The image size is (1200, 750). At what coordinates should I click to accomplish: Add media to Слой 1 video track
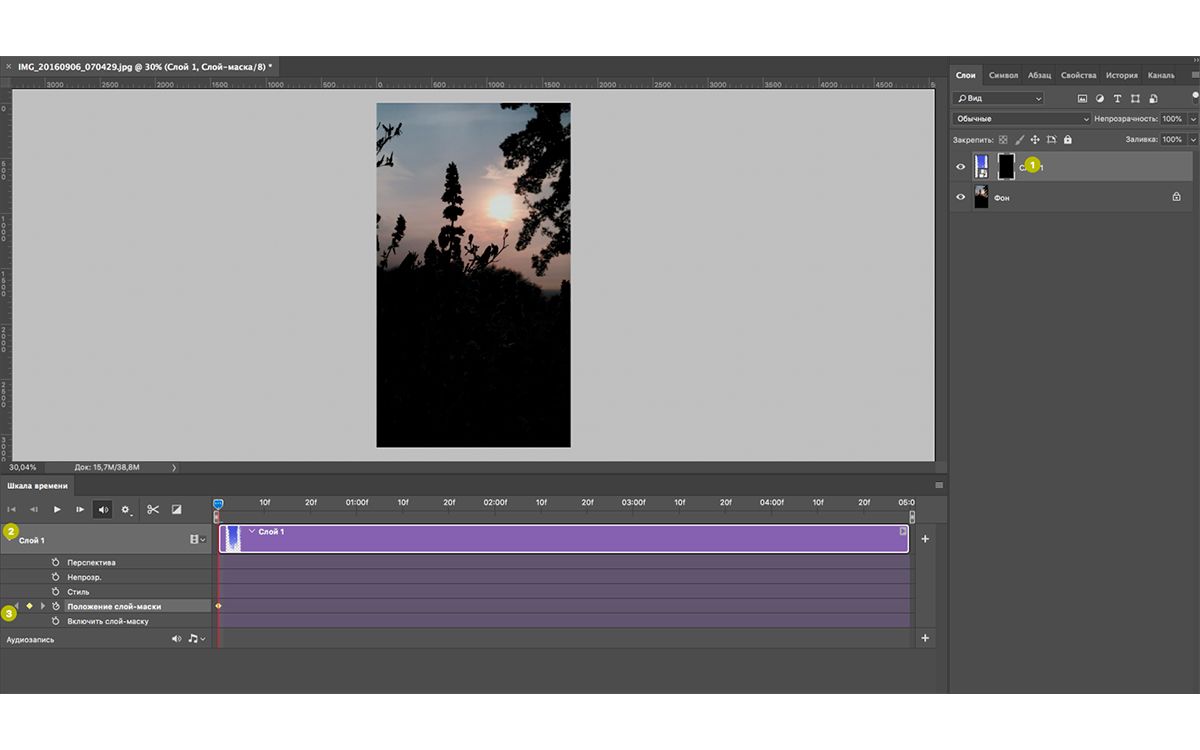[925, 539]
